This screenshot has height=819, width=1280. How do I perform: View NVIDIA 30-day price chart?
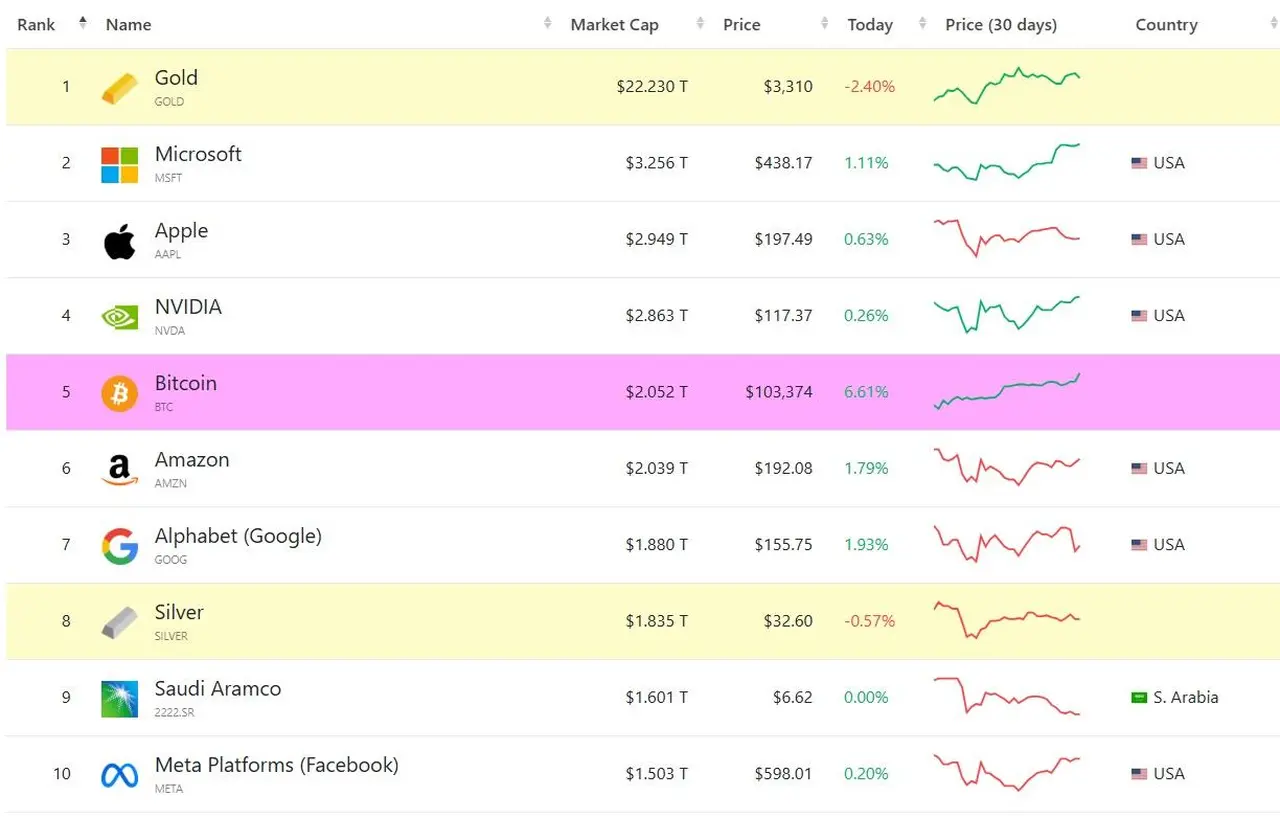tap(1006, 315)
